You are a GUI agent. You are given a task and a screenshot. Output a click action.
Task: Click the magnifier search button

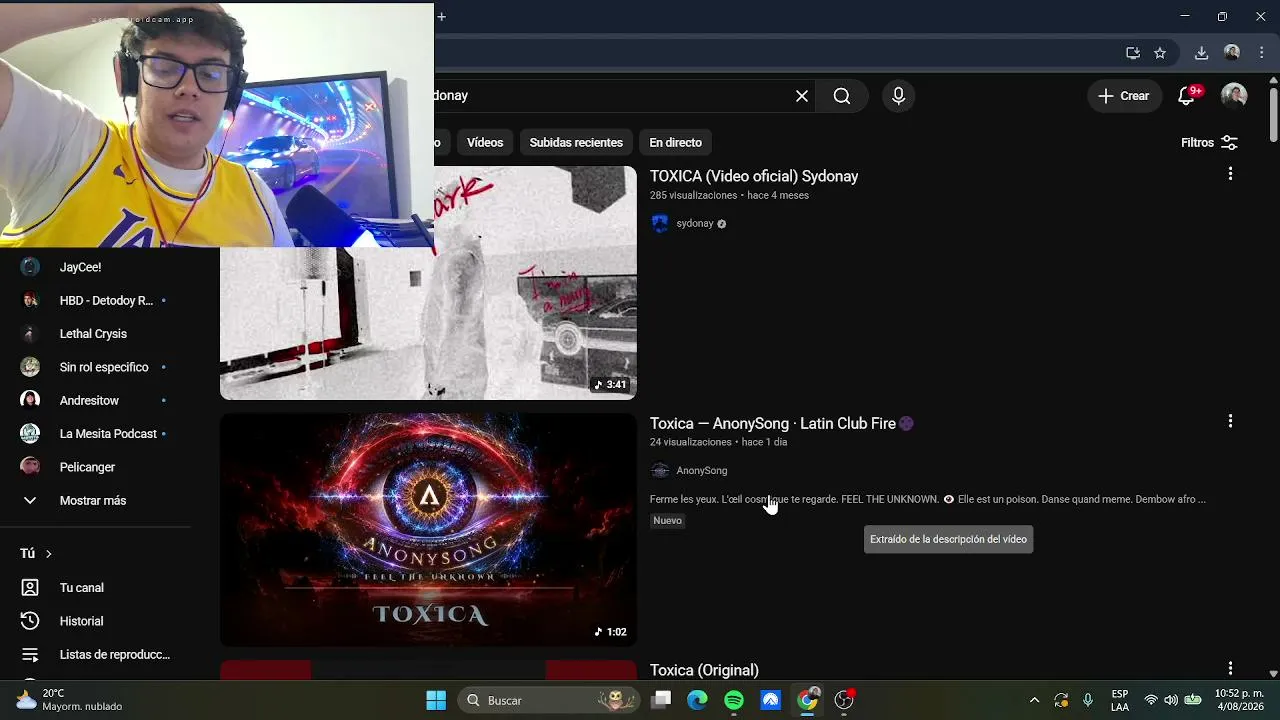[x=842, y=96]
